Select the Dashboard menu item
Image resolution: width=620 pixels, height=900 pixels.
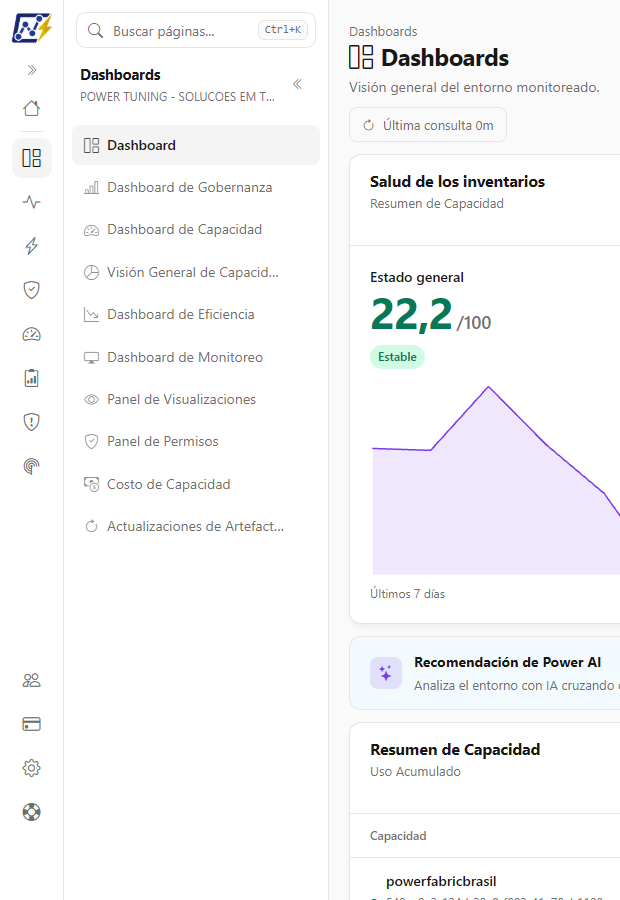point(196,145)
